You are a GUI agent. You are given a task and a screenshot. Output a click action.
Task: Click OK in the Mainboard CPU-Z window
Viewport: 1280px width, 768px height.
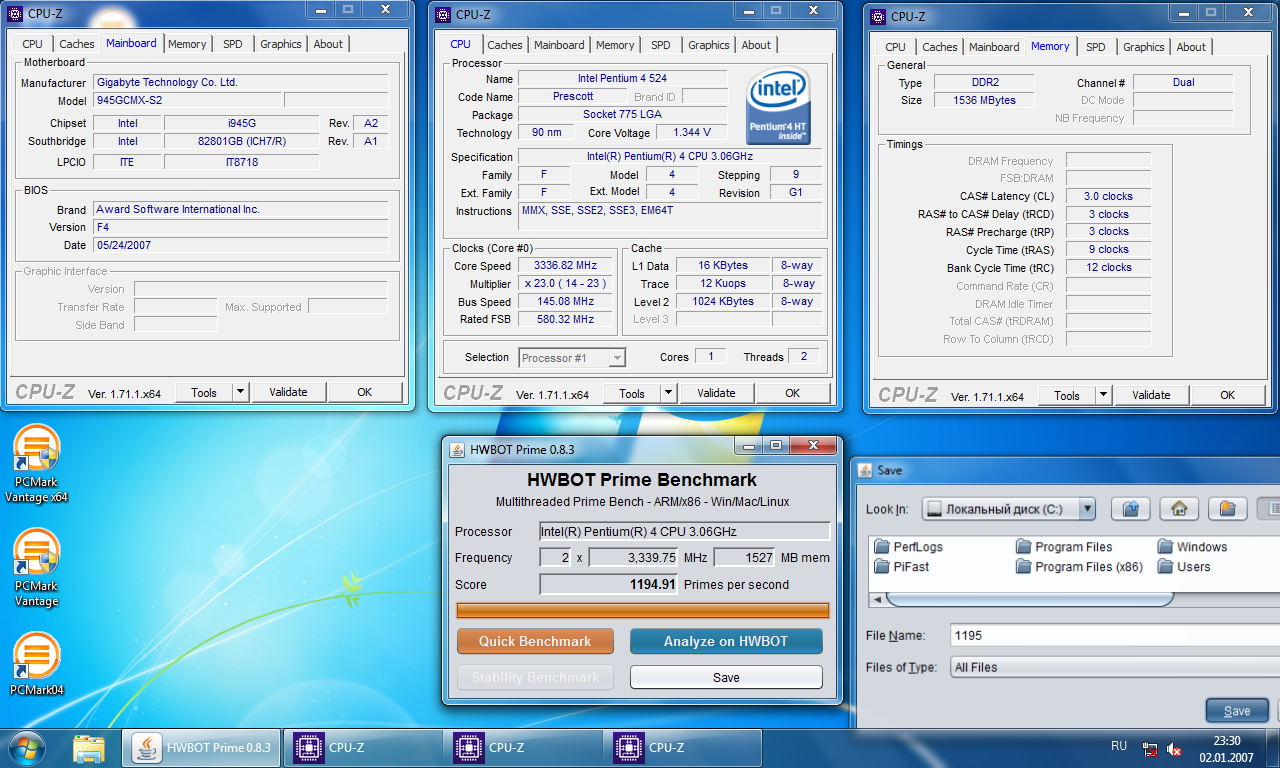pyautogui.click(x=365, y=392)
